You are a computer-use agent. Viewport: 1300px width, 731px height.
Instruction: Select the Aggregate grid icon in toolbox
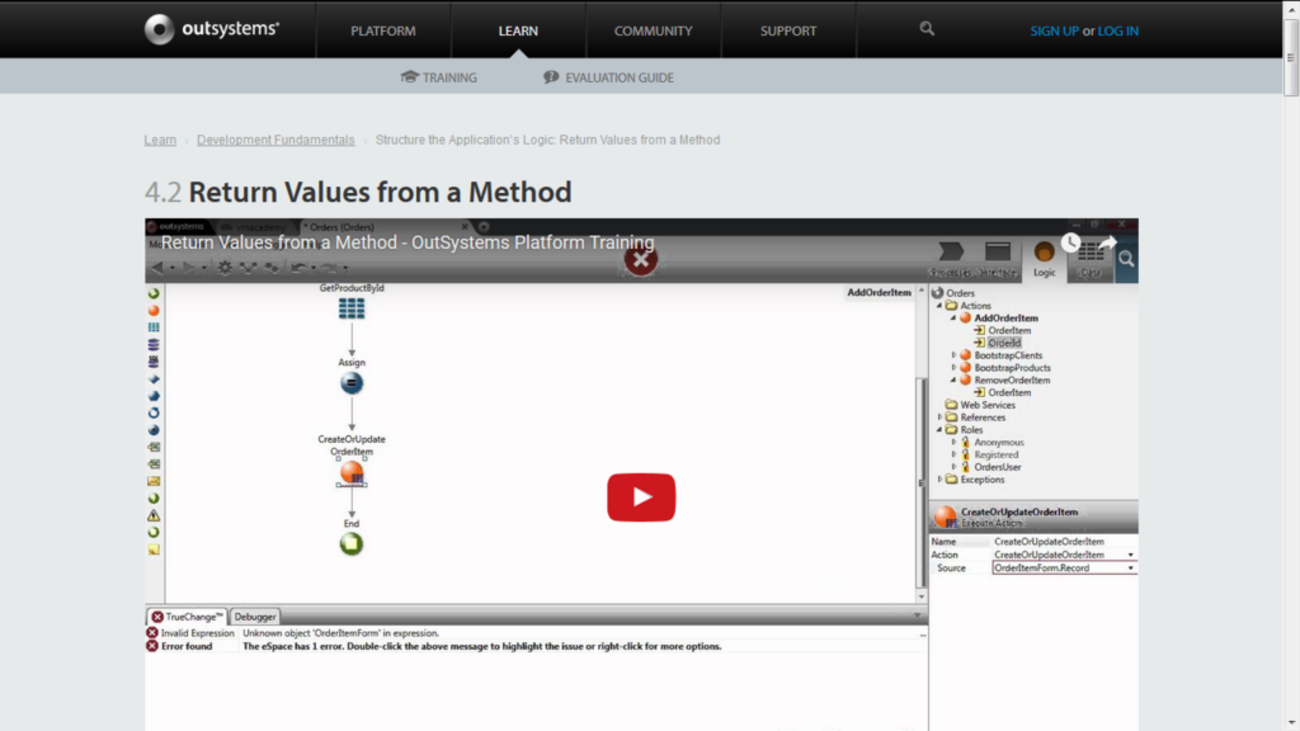[153, 327]
